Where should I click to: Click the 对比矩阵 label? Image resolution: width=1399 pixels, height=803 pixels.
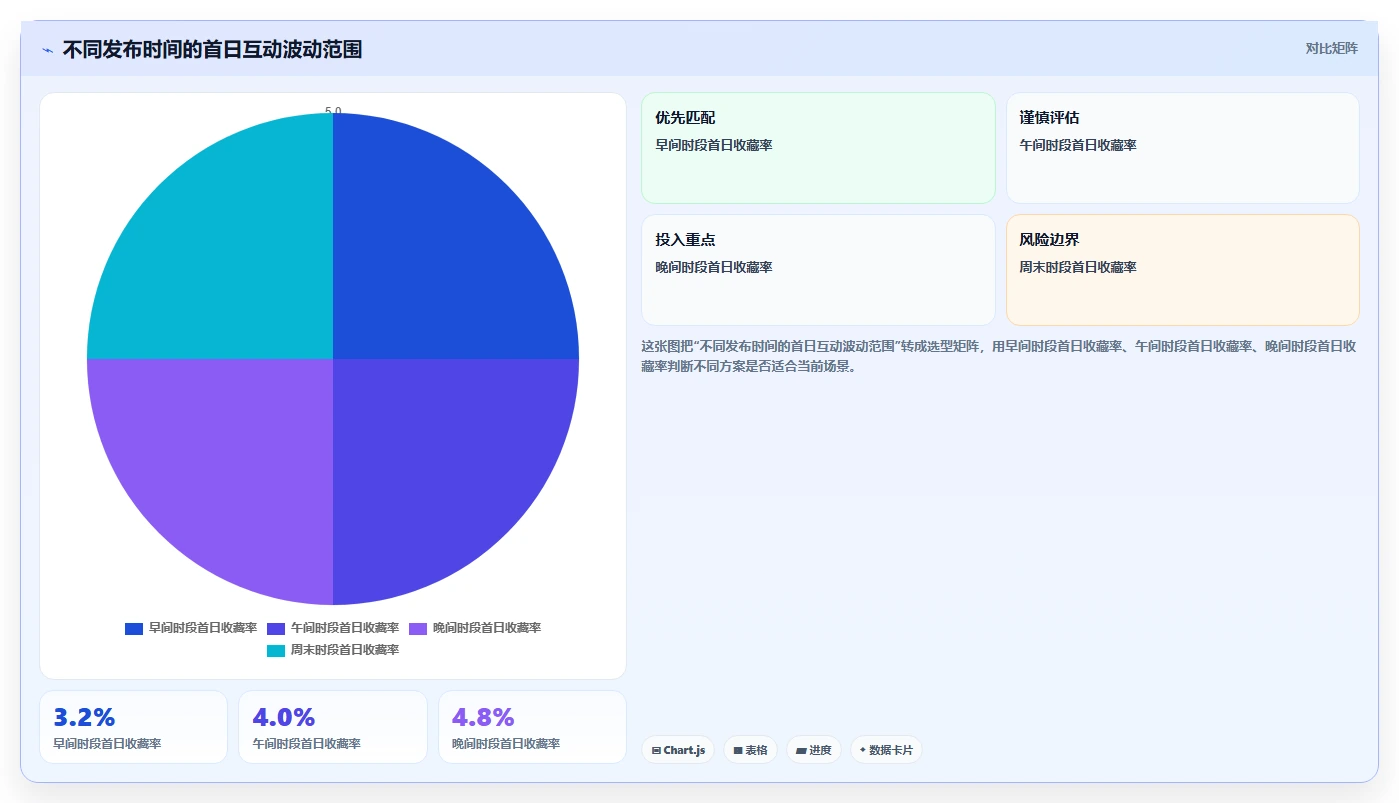(1331, 48)
